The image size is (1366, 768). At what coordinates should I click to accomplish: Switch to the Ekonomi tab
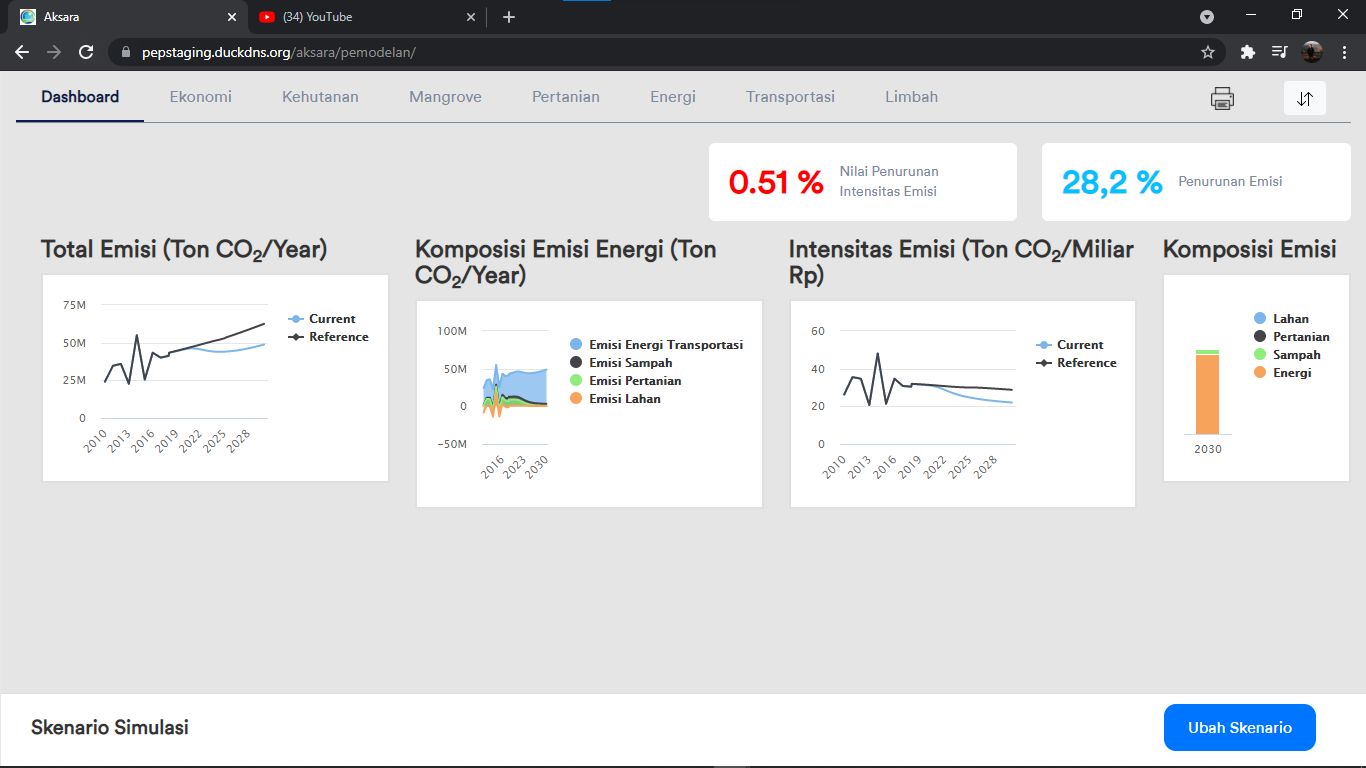(x=201, y=97)
